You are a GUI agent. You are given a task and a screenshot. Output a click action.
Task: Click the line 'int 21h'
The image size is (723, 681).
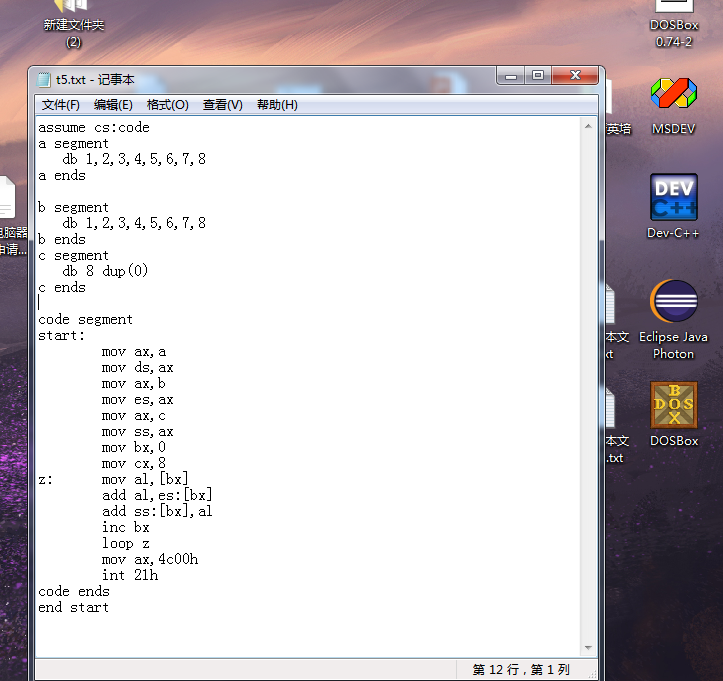click(130, 575)
